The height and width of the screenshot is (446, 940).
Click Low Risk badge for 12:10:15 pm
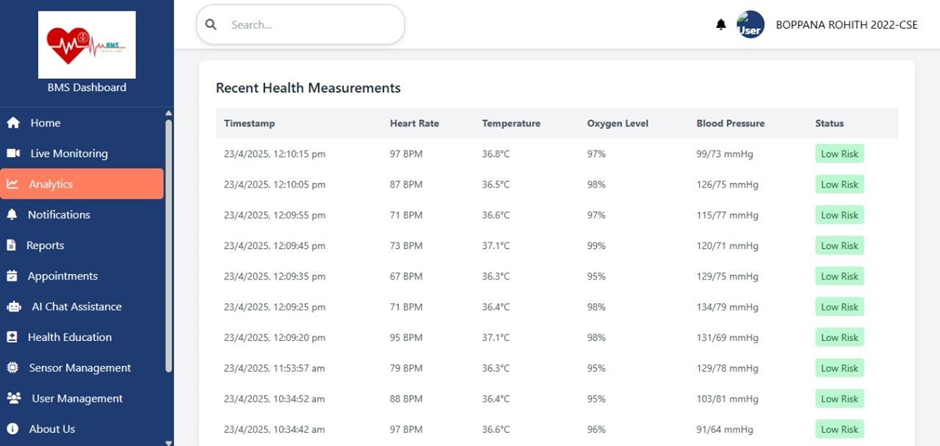(x=839, y=153)
